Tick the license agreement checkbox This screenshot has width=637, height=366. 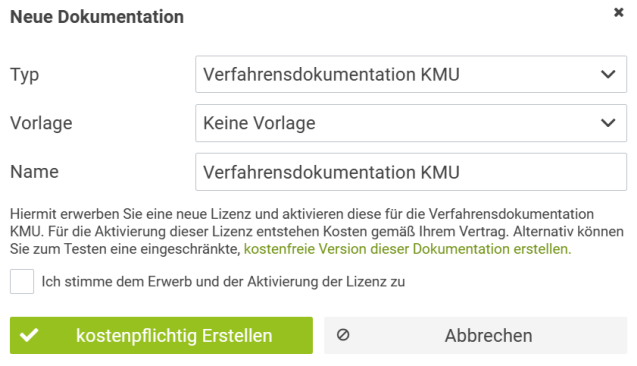point(22,281)
